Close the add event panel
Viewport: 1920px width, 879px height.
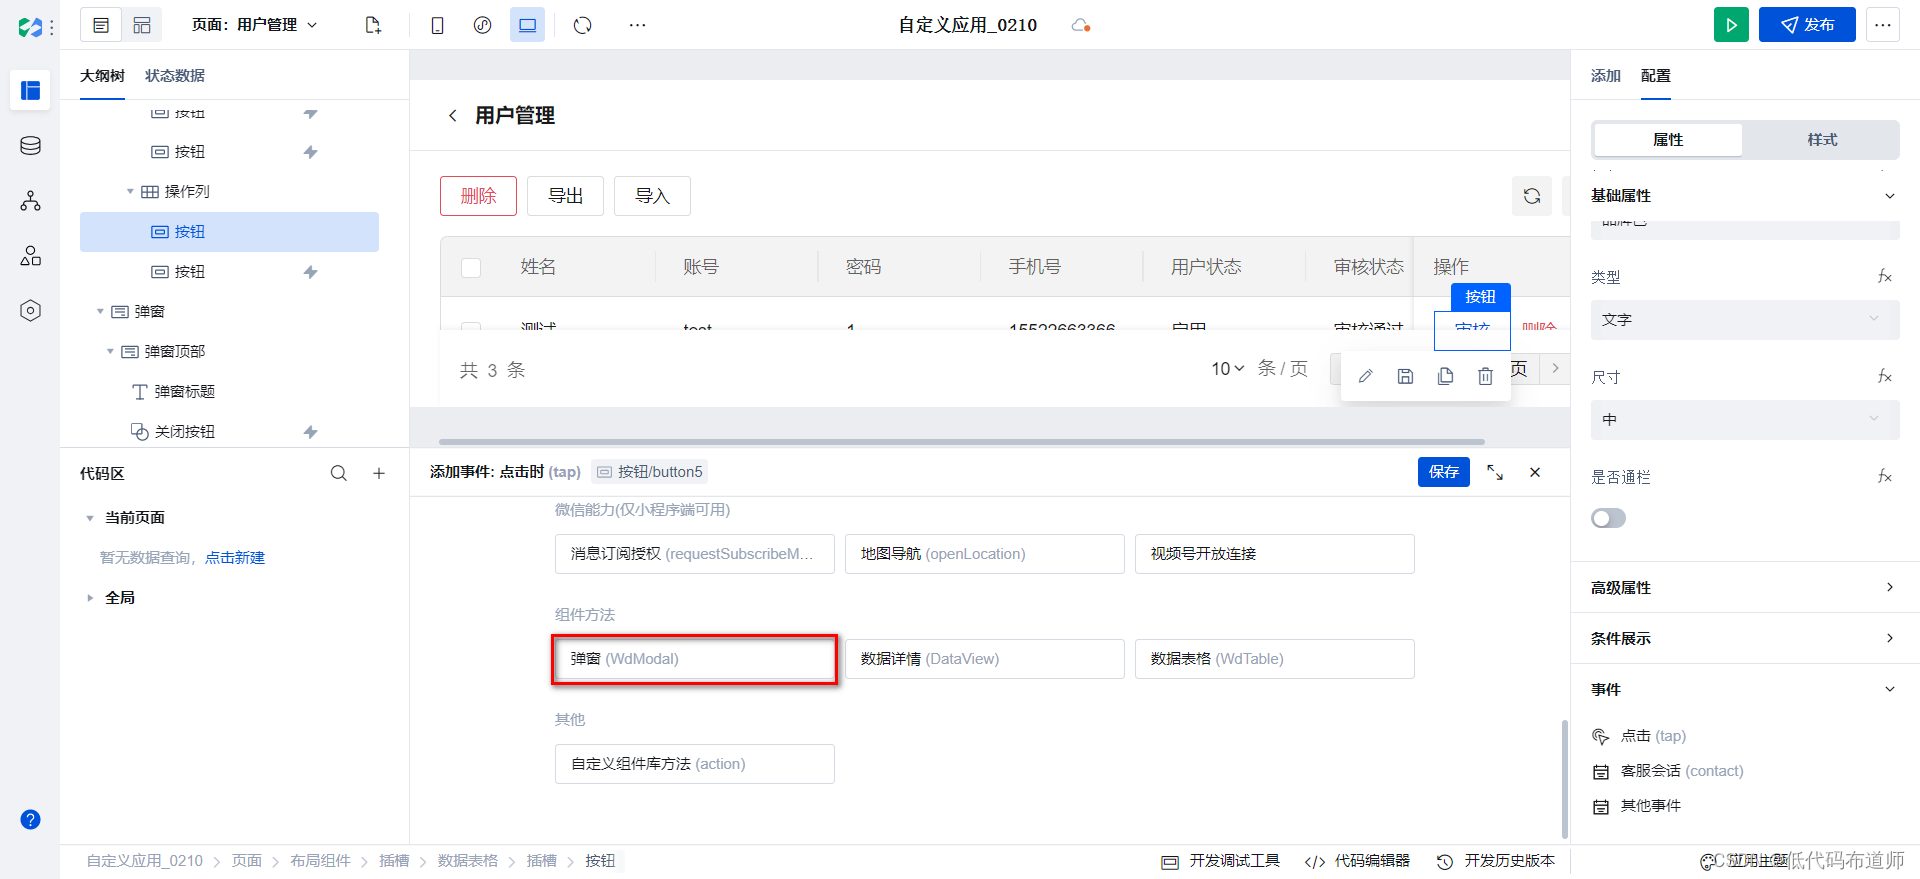point(1535,472)
